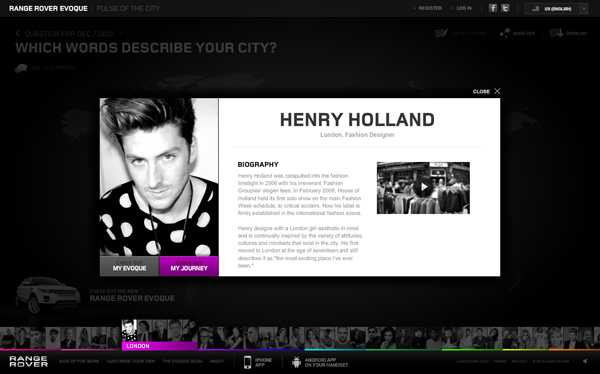The image size is (600, 374).
Task: Select the Android App icon in footer
Action: [296, 362]
